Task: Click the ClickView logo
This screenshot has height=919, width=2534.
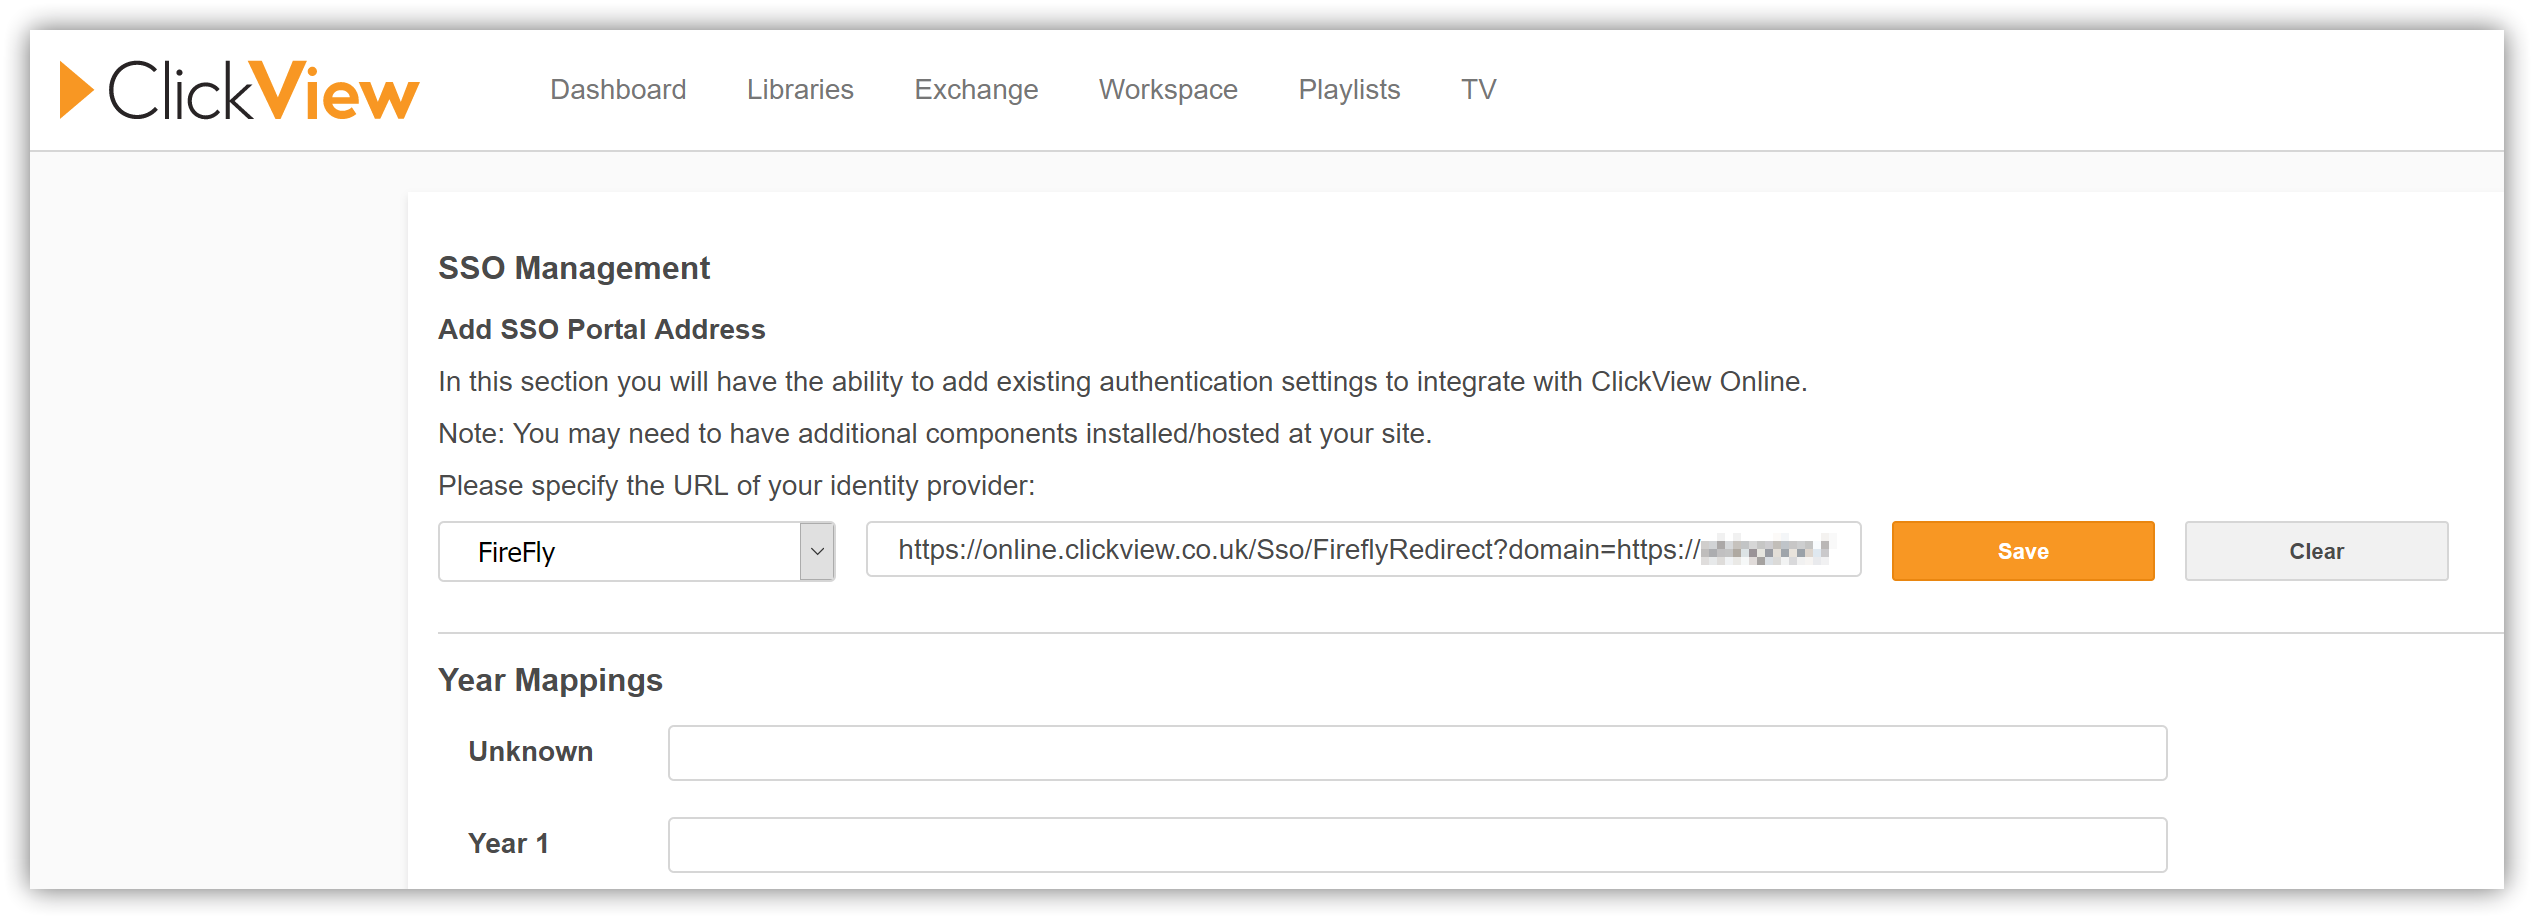Action: point(239,90)
